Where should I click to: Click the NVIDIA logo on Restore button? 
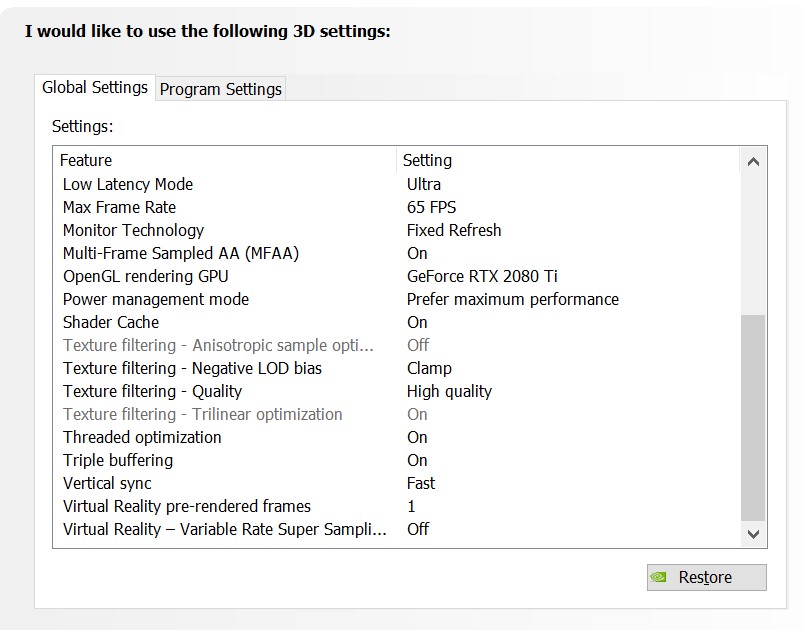coord(659,577)
